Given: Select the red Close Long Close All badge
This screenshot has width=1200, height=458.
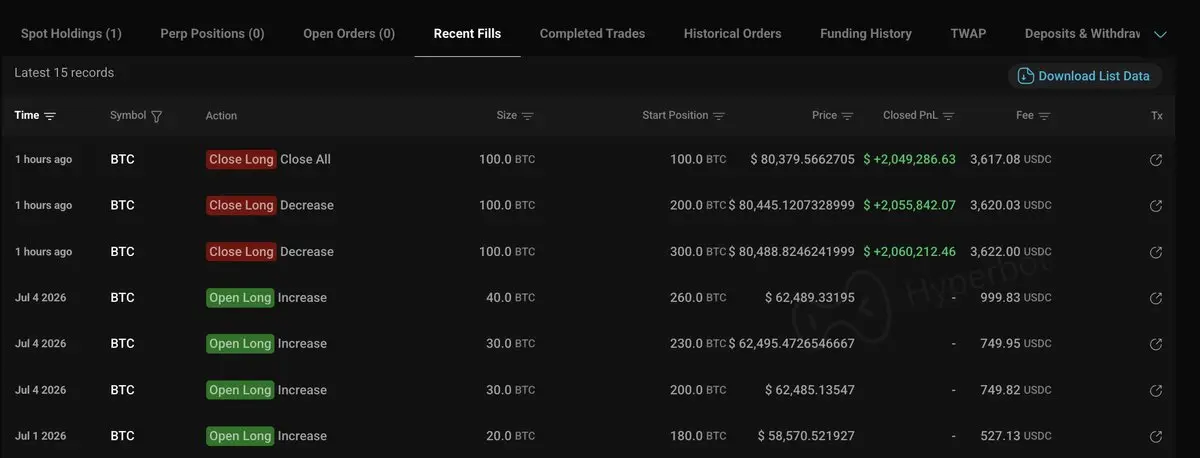Looking at the screenshot, I should 241,159.
